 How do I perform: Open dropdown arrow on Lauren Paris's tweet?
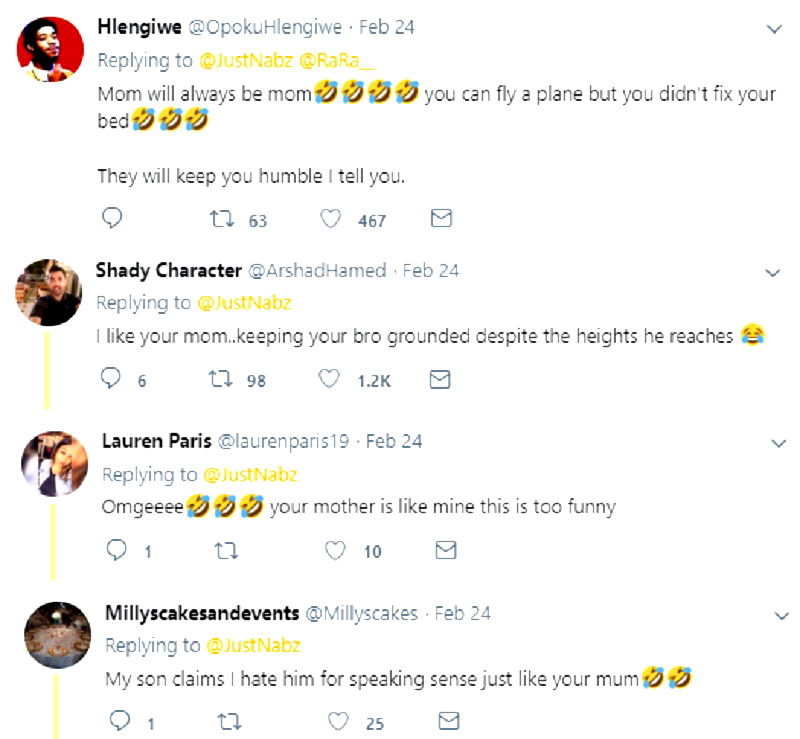click(x=780, y=442)
